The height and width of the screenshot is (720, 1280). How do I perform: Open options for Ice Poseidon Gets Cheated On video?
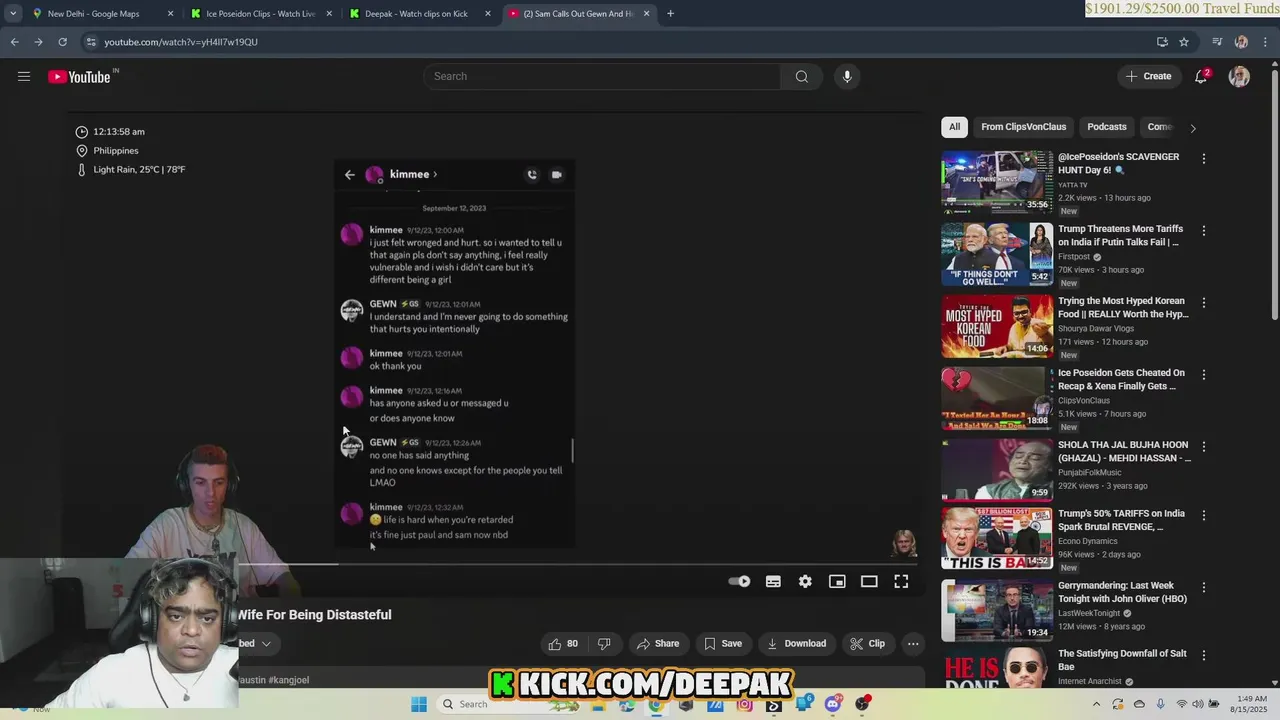tap(1203, 375)
